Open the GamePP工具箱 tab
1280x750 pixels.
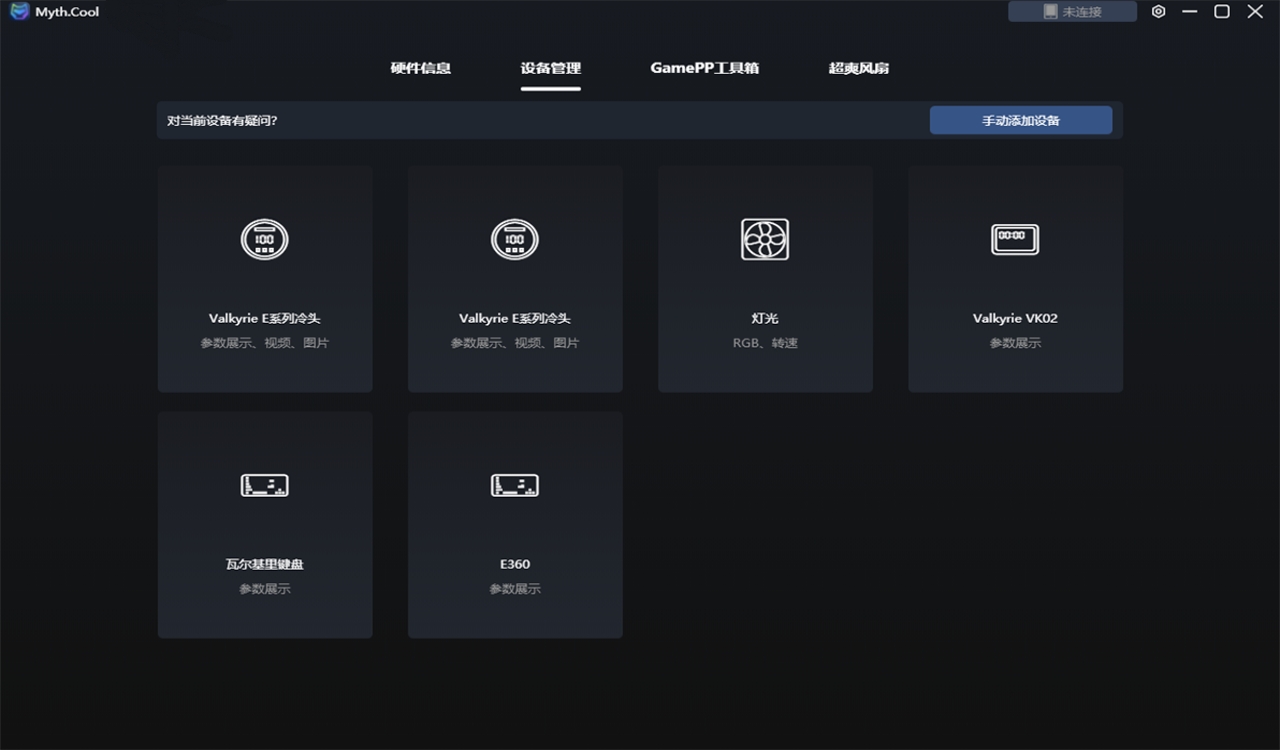pyautogui.click(x=705, y=68)
